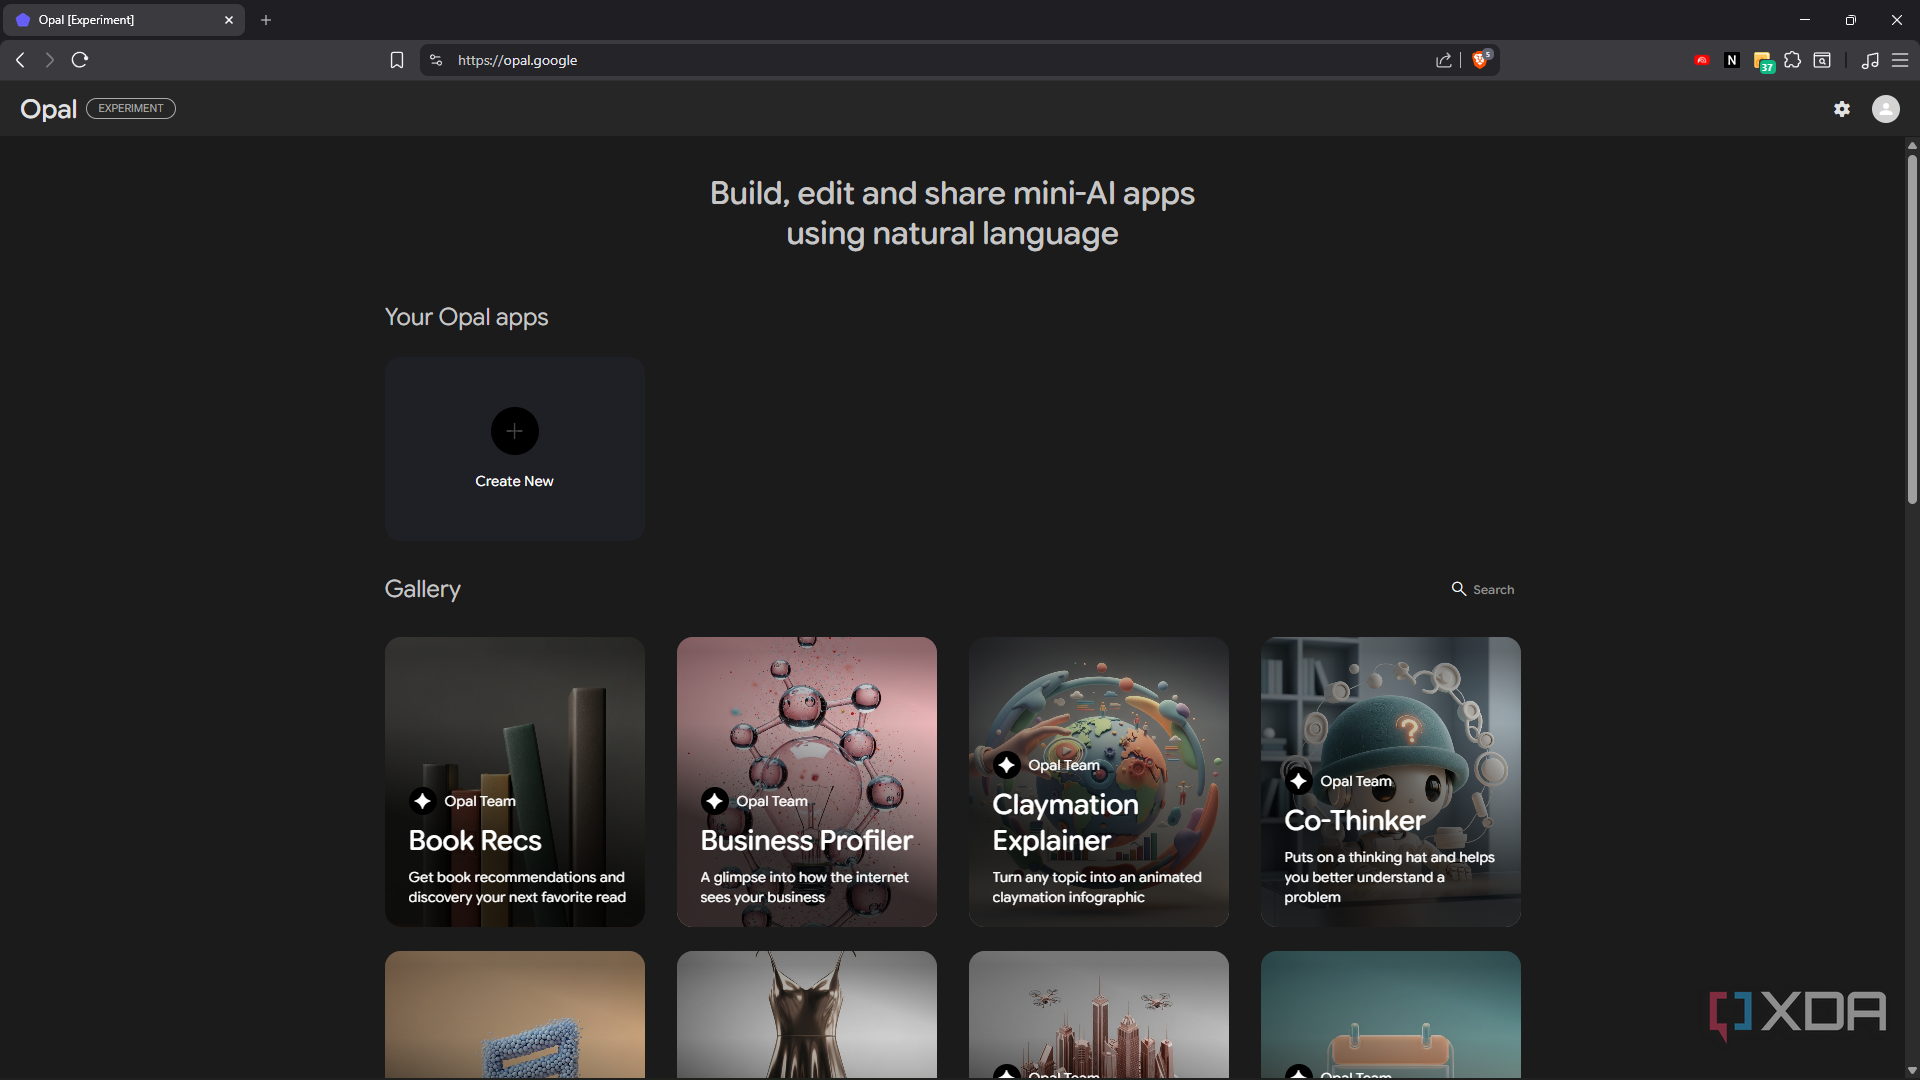The width and height of the screenshot is (1920, 1080).
Task: Open the Opal settings gear
Action: (x=1842, y=109)
